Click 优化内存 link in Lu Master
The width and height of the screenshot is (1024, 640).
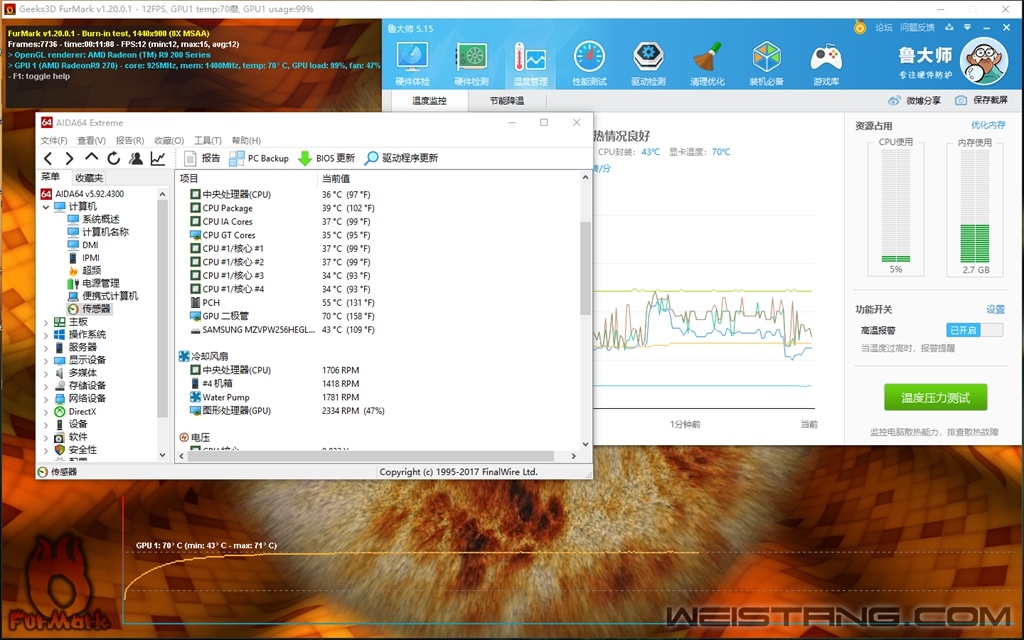[988, 125]
